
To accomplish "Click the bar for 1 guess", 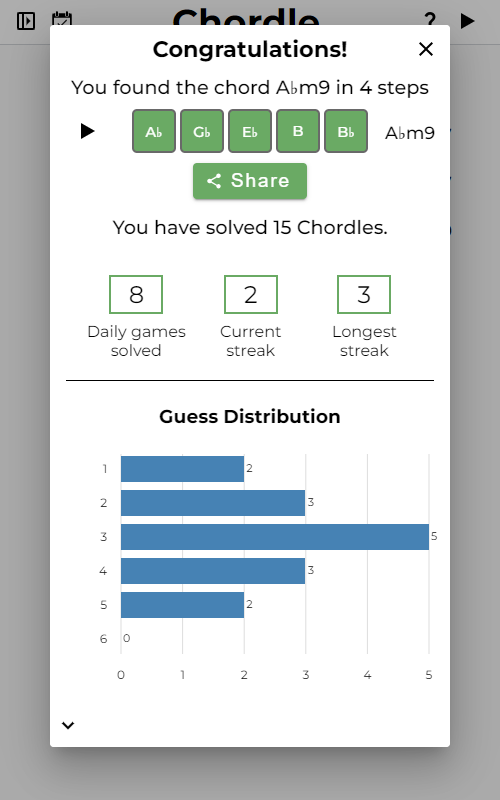I will click(182, 469).
